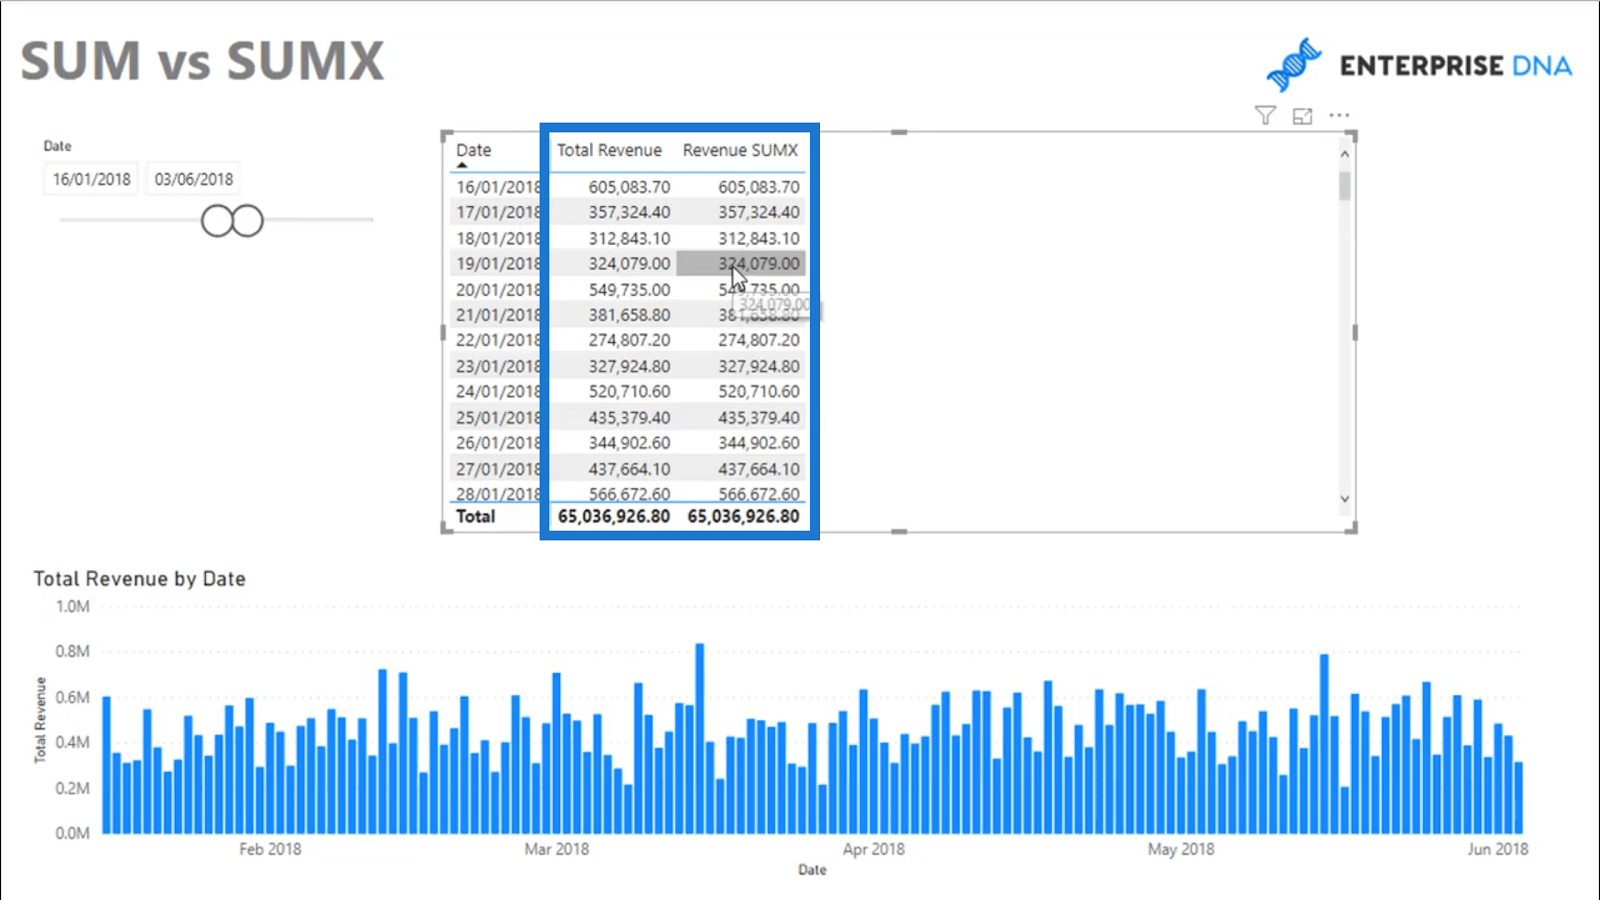Click the Revenue SUMX grand total 65,036,926.80

(x=743, y=516)
